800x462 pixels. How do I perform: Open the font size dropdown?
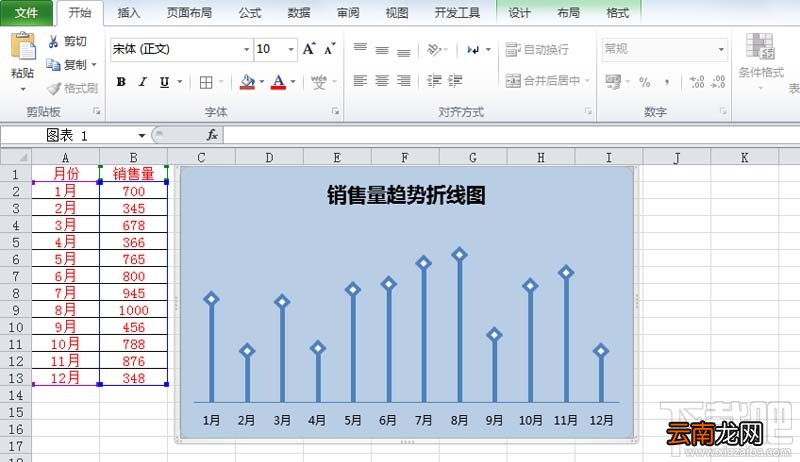point(291,49)
